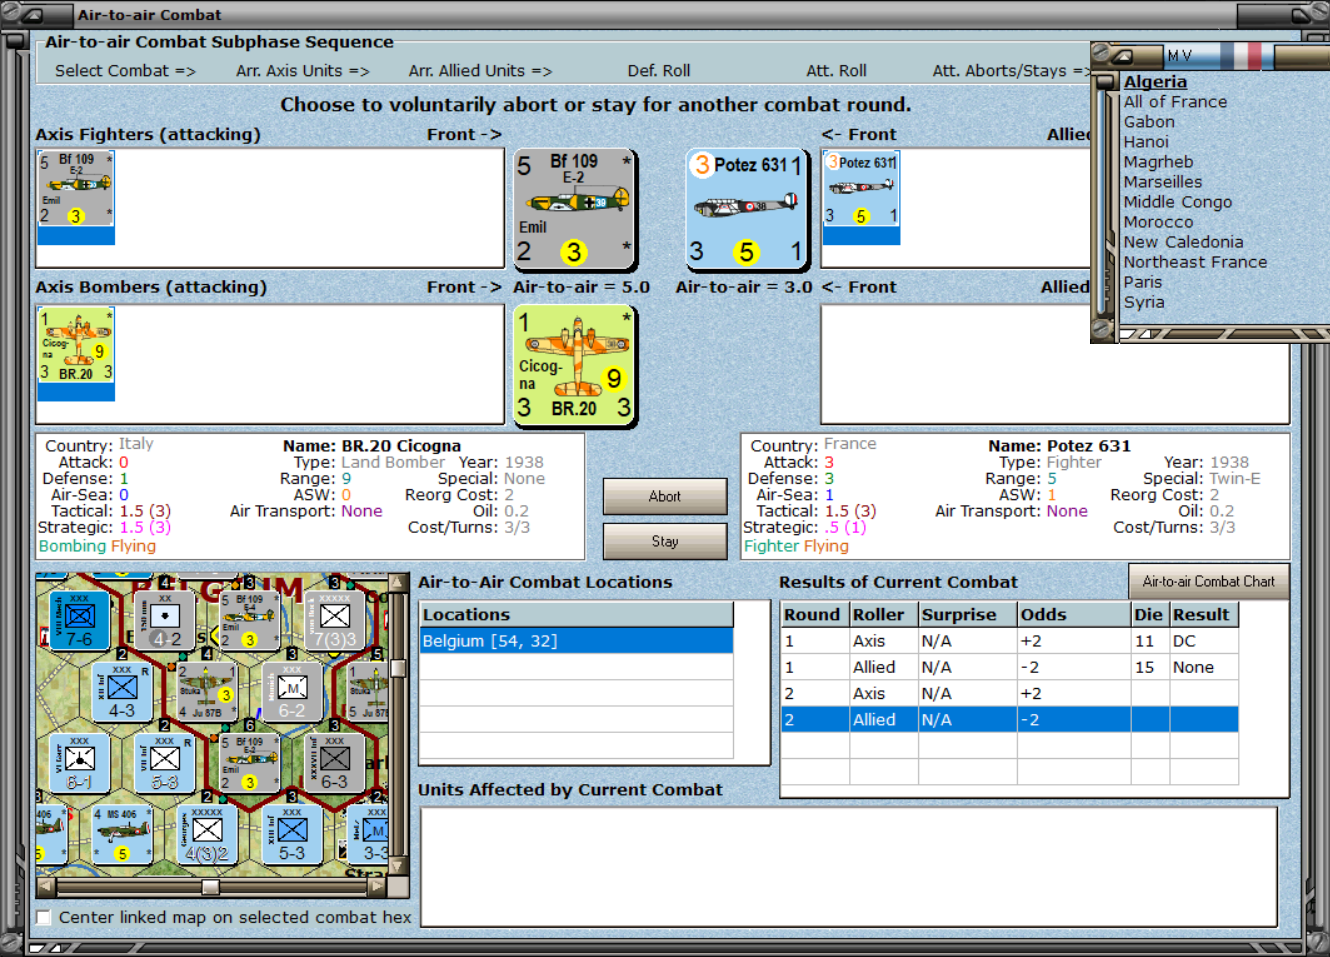The height and width of the screenshot is (957, 1330).
Task: Click the XX 4-2 artillery unit on the map
Action: (x=164, y=619)
